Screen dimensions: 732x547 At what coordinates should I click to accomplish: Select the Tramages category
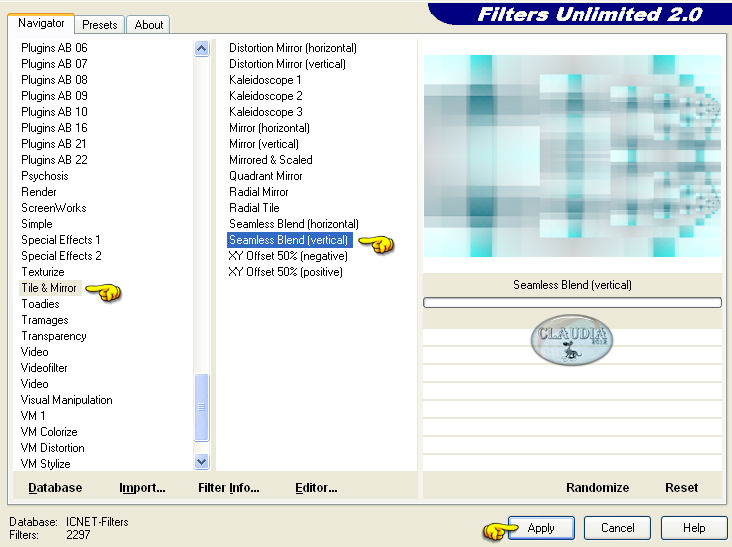[45, 320]
